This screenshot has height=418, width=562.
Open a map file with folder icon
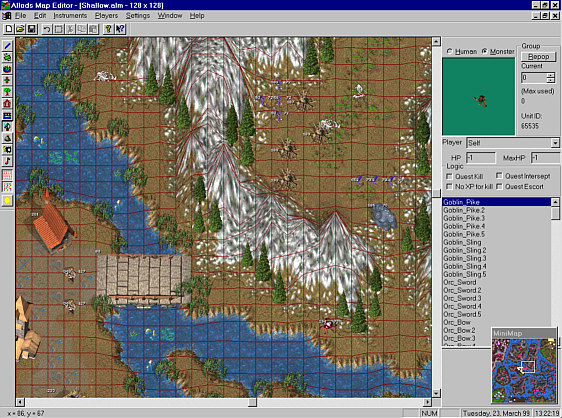[x=20, y=29]
